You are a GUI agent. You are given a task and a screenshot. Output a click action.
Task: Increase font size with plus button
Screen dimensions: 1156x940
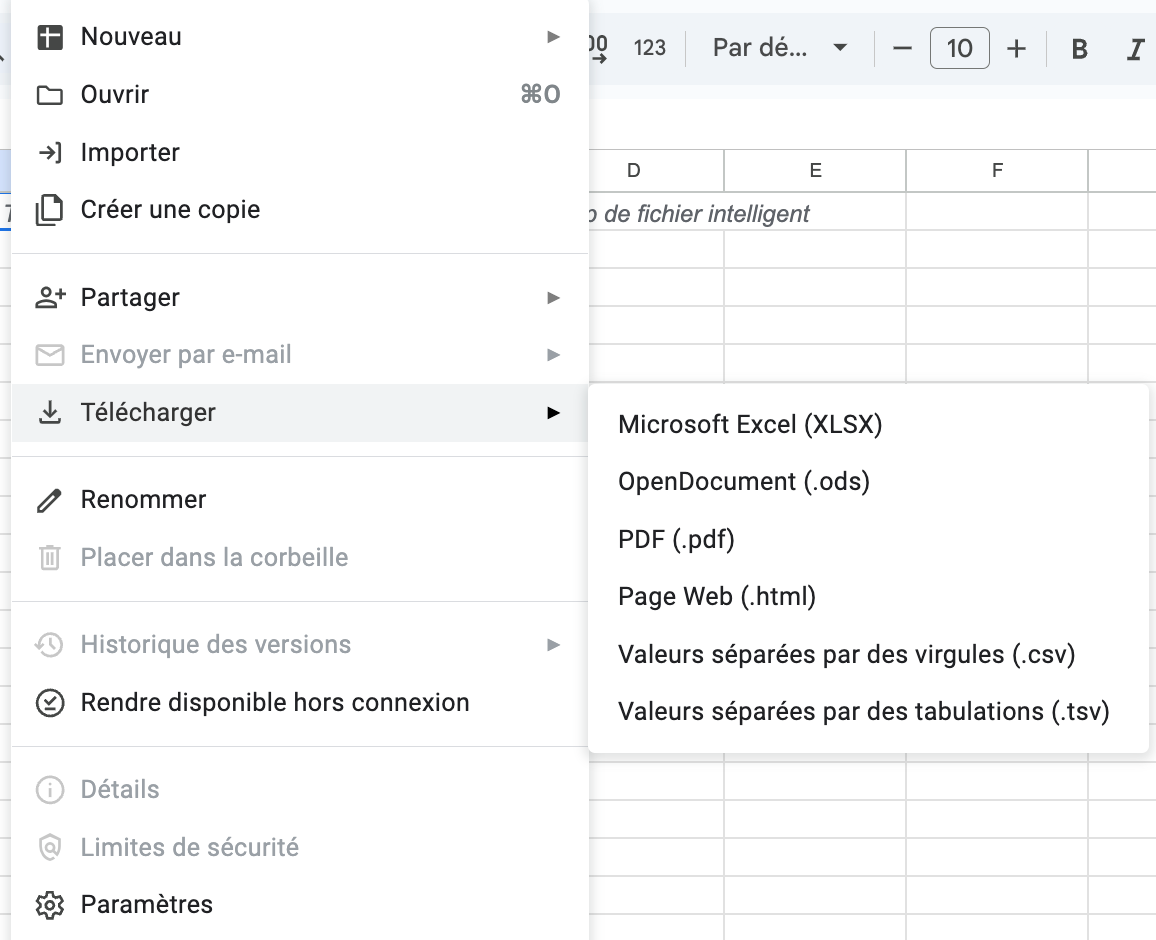[x=1016, y=47]
